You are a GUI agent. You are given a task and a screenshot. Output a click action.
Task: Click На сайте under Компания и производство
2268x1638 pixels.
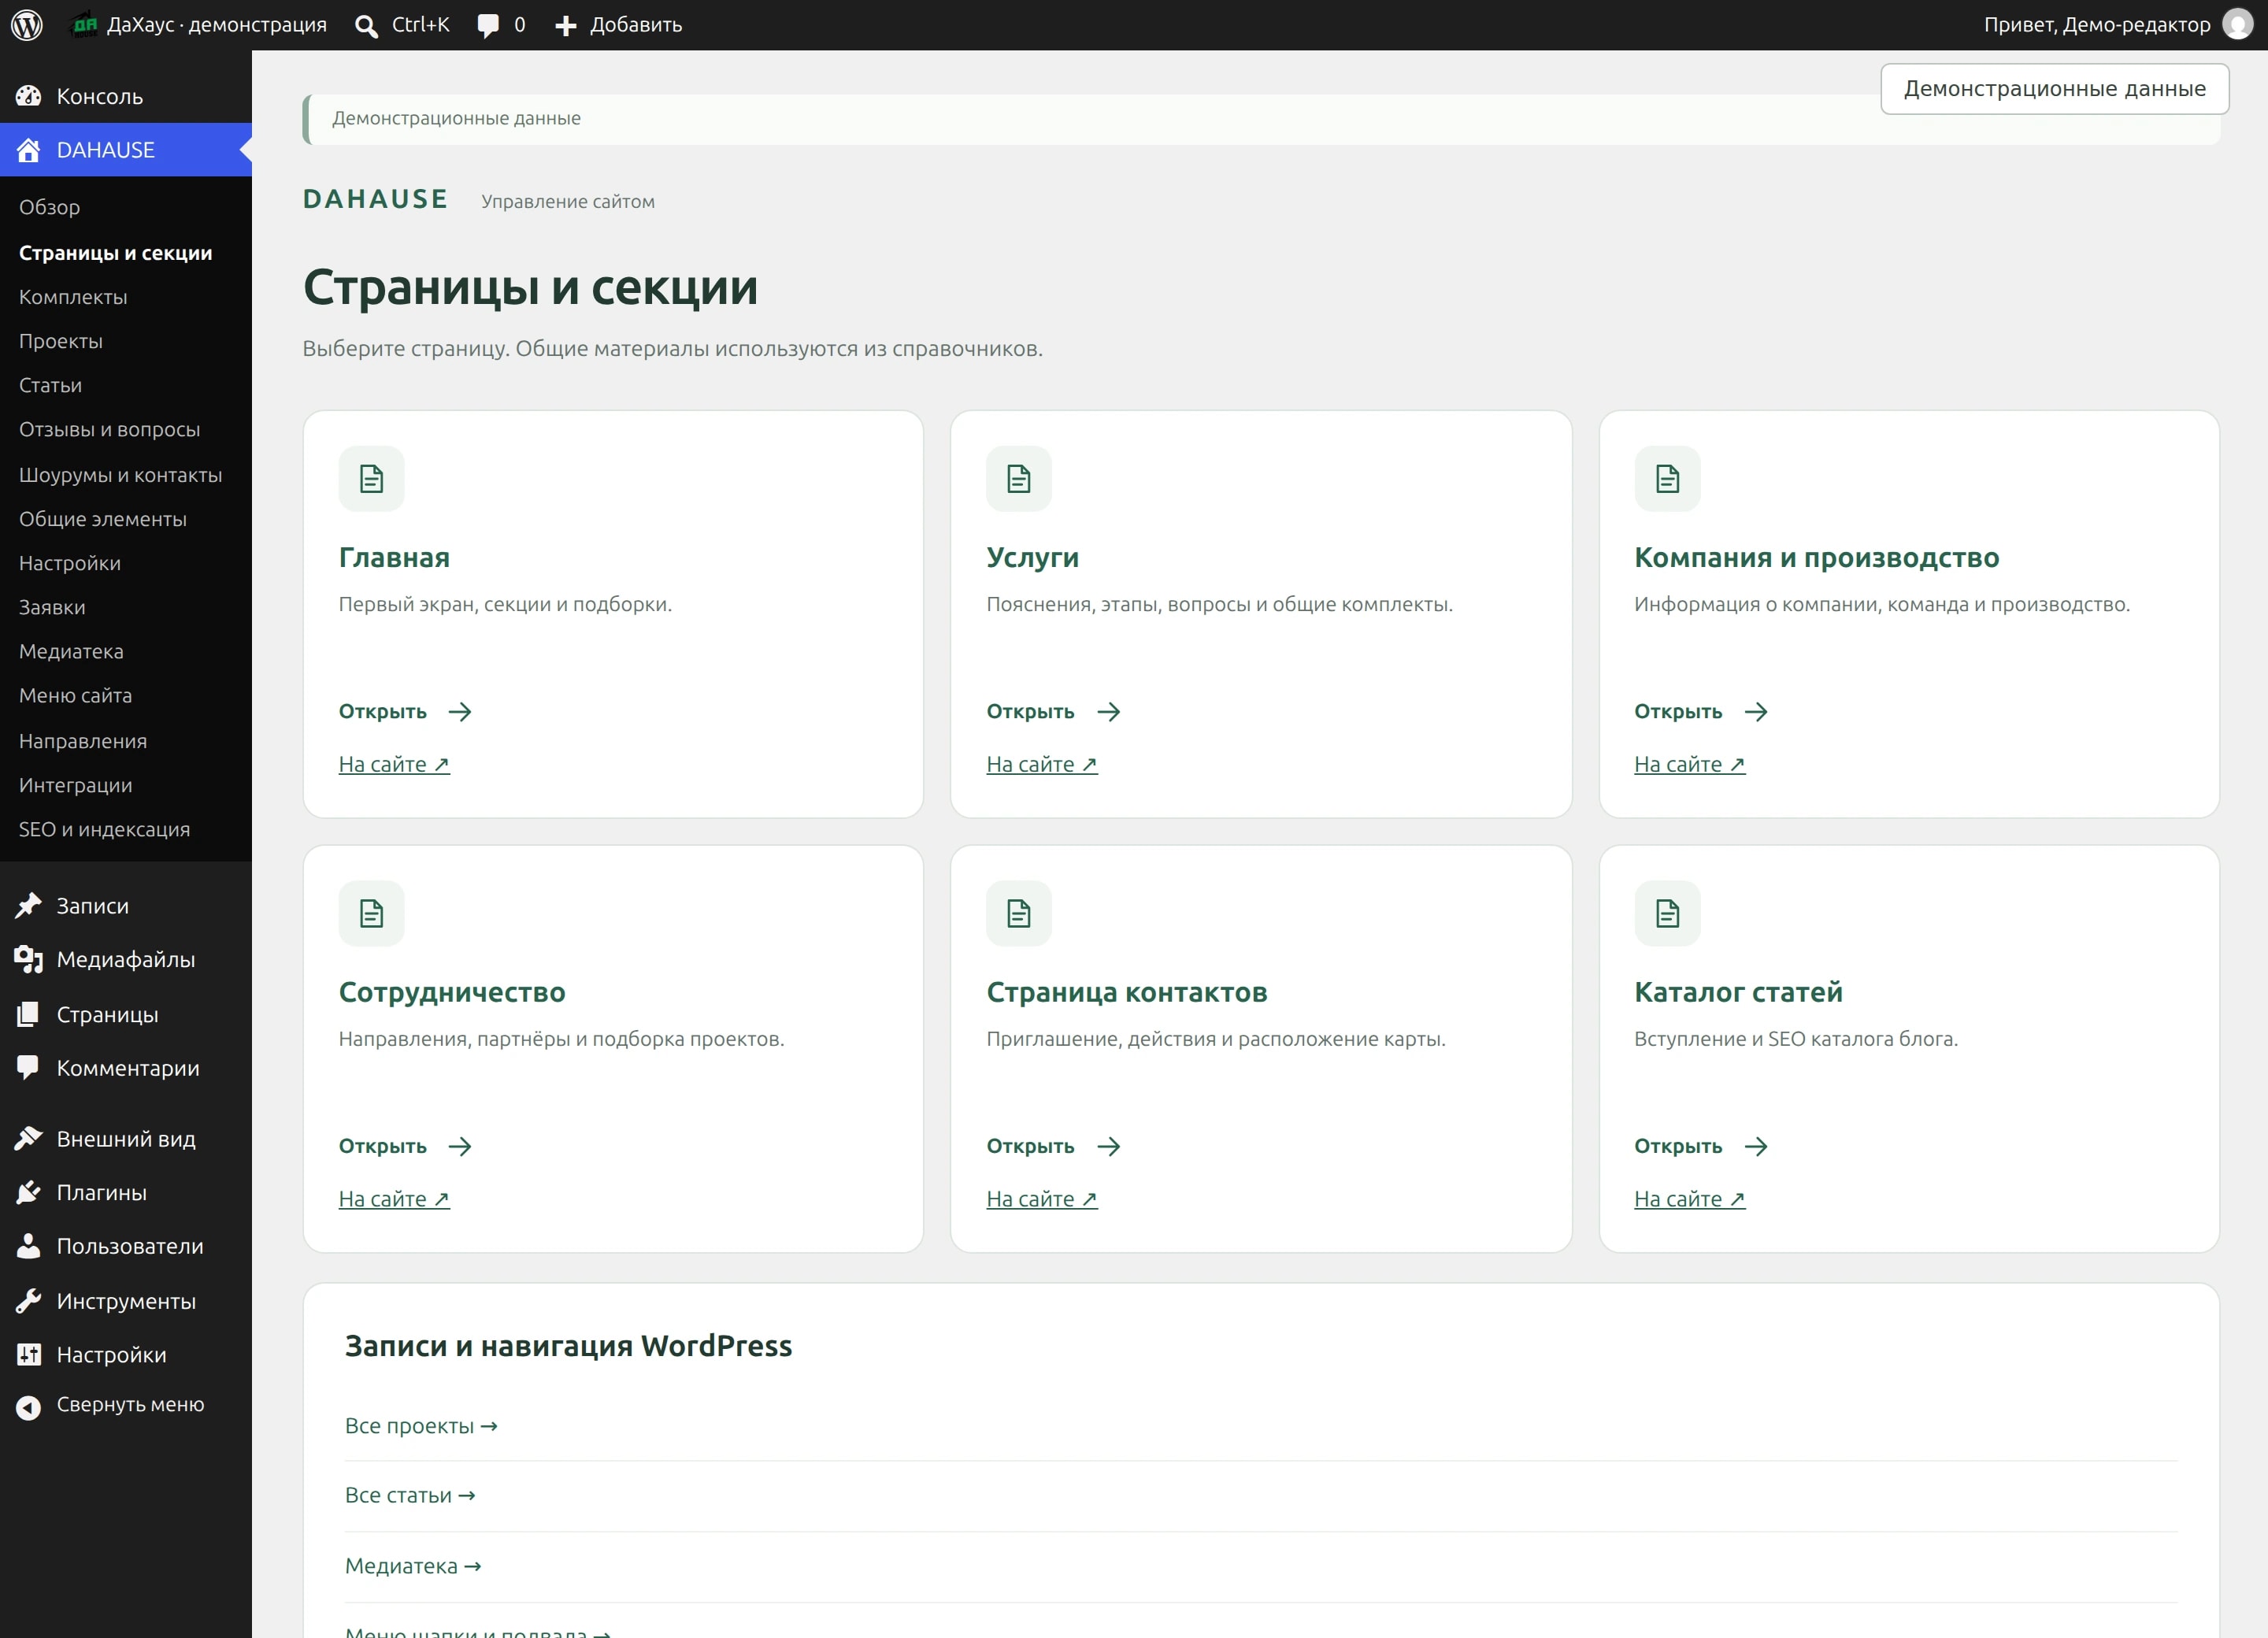coord(1689,765)
